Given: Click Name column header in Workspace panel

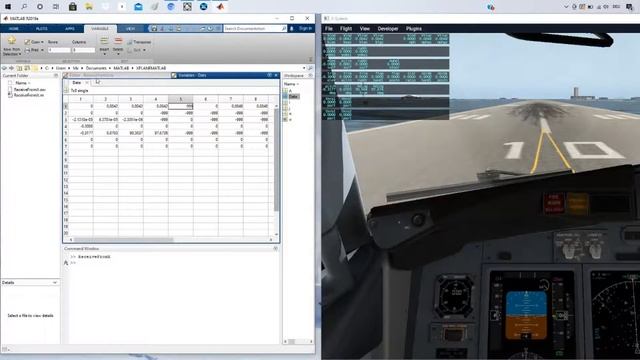Looking at the screenshot, I should pos(290,84).
